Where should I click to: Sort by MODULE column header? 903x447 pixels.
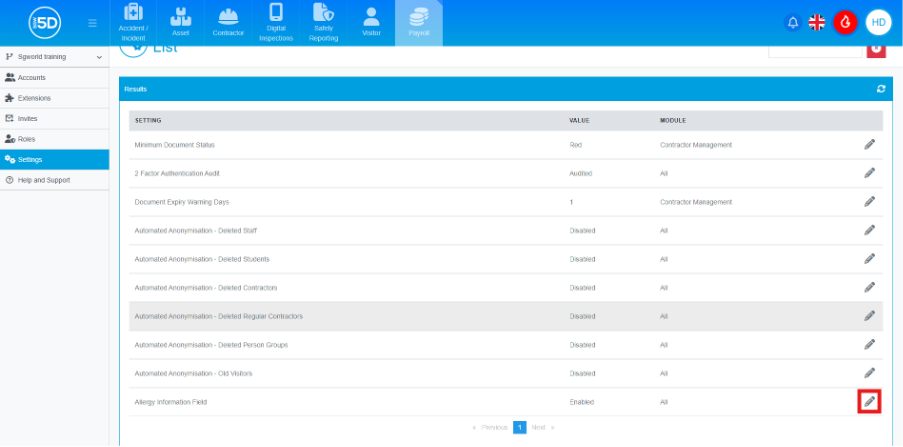click(x=673, y=120)
